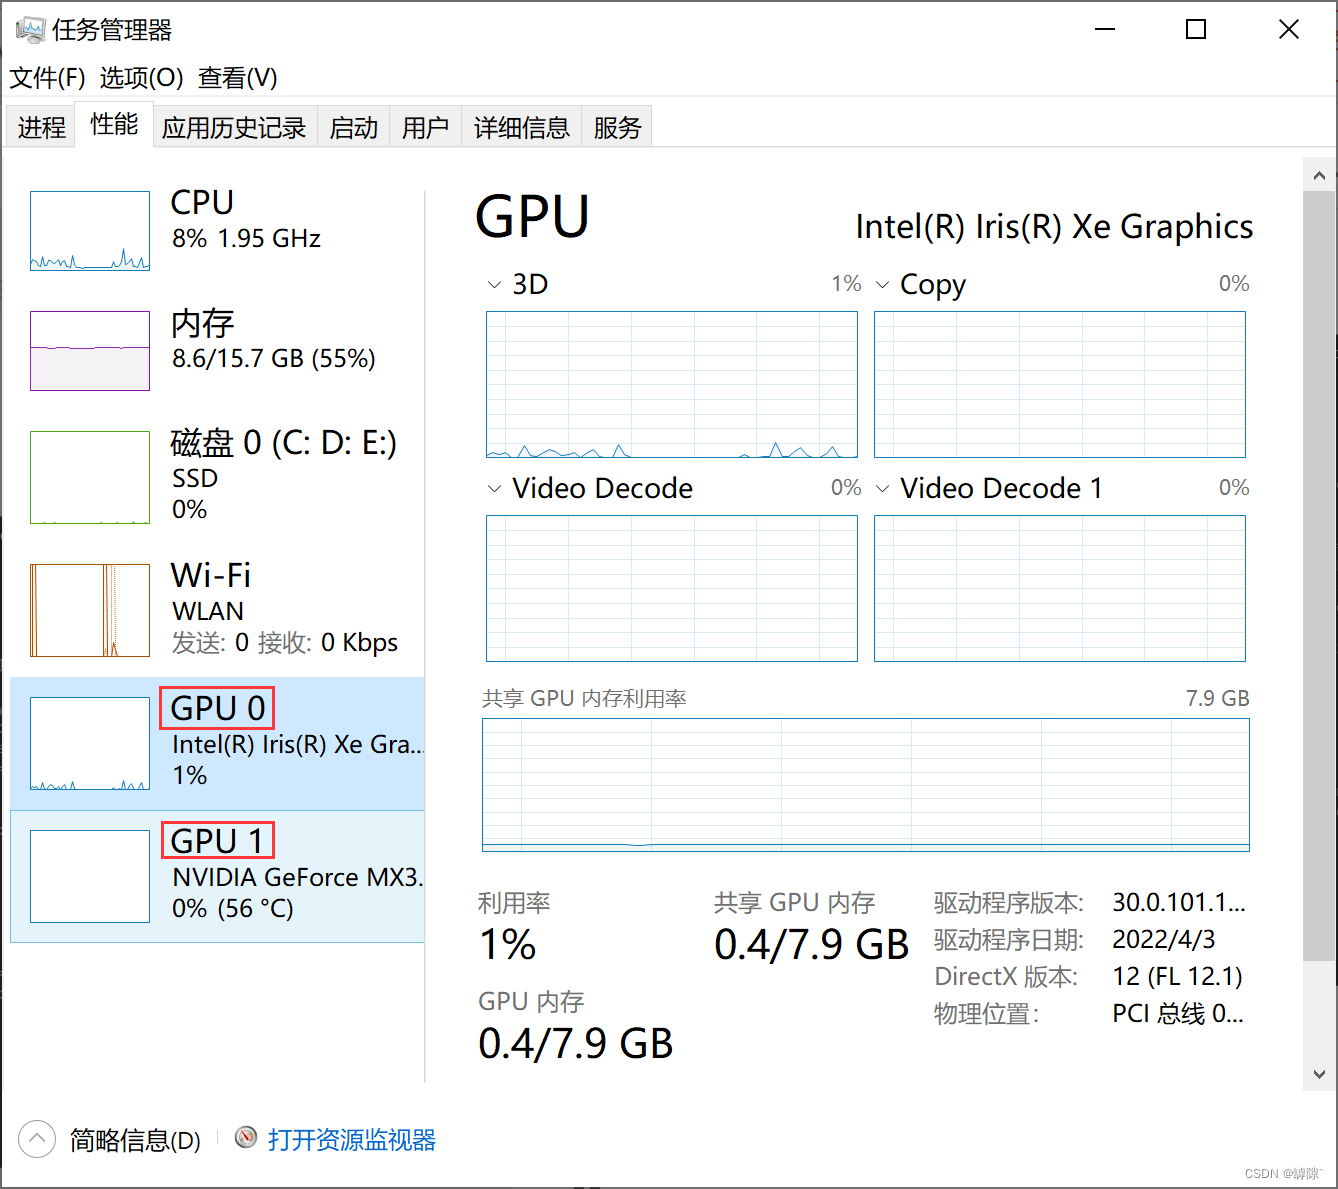
Task: Select GPU 0 Intel Iris Xe entry
Action: click(218, 743)
